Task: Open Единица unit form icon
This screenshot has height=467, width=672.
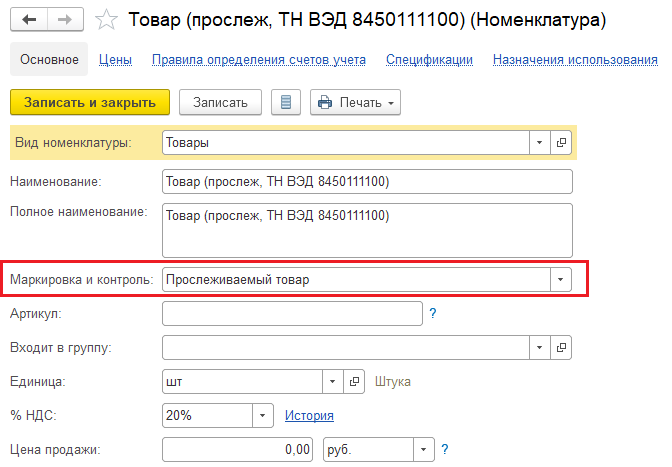Action: (354, 381)
